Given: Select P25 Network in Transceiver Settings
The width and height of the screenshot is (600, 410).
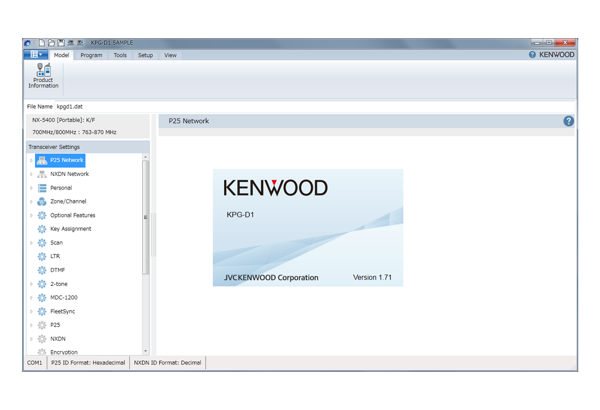Looking at the screenshot, I should 67,160.
